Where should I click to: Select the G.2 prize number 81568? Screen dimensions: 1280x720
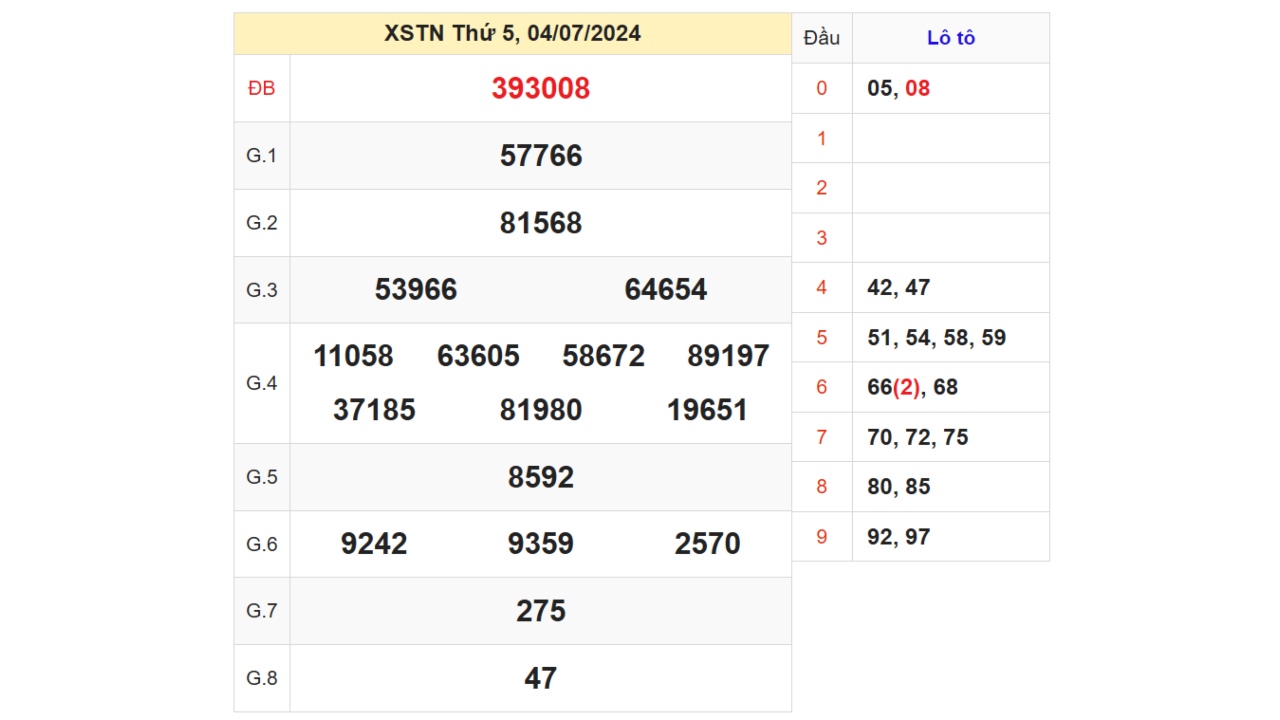coord(541,222)
